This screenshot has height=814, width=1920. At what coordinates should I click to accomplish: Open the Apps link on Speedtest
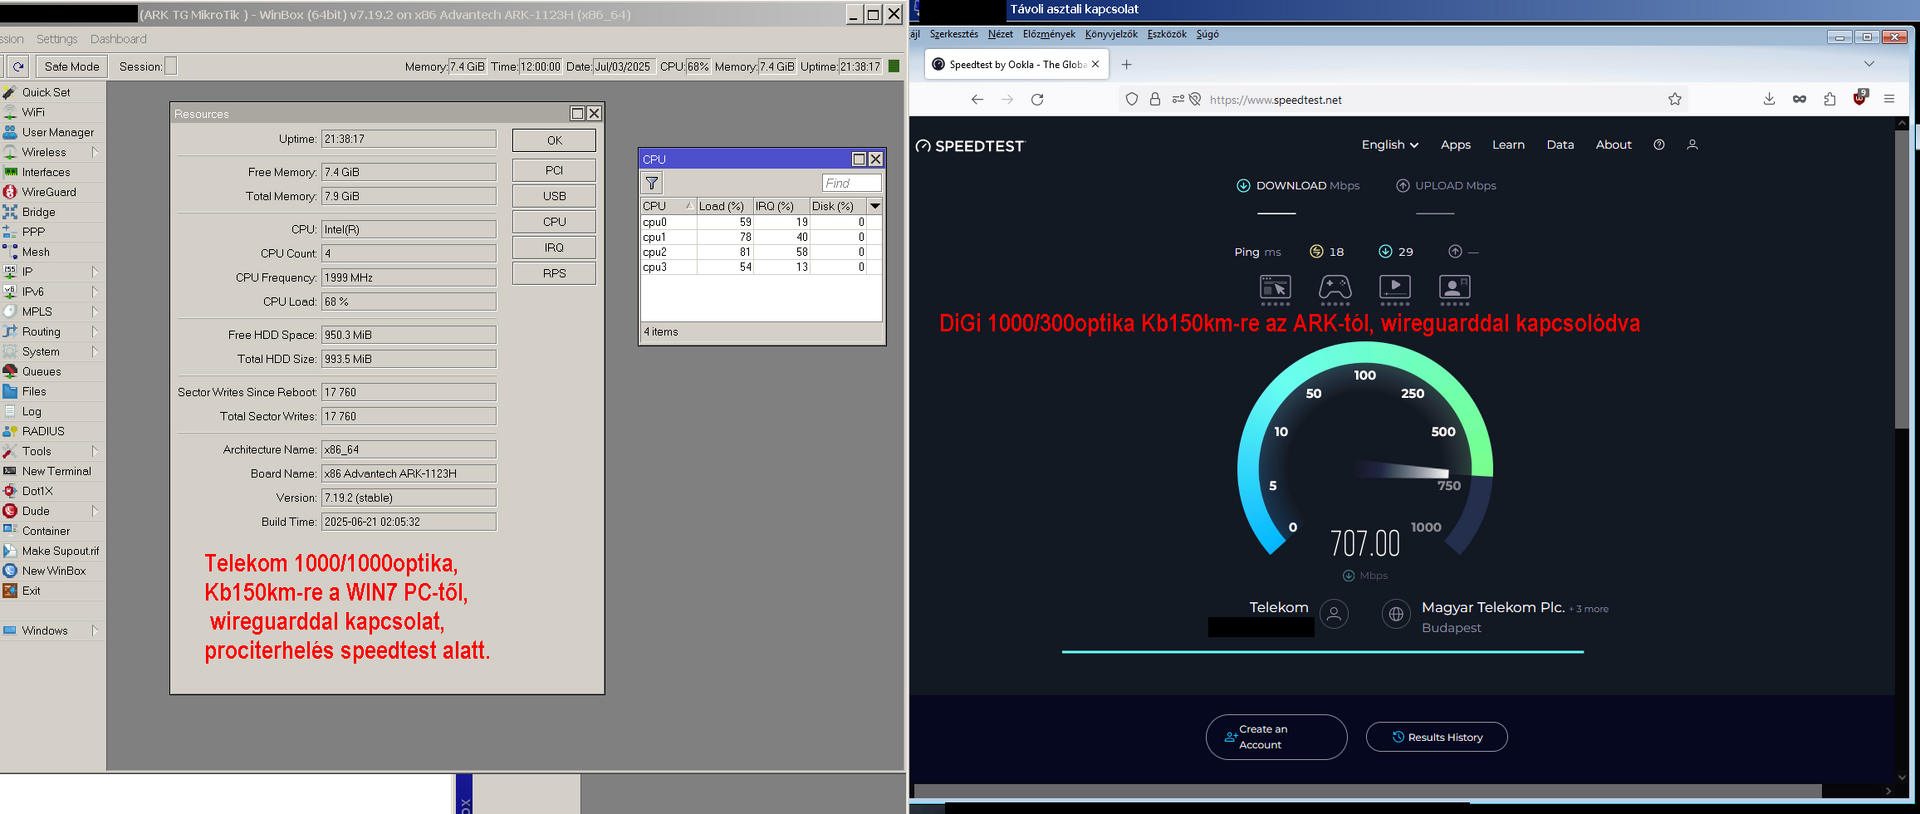1455,145
